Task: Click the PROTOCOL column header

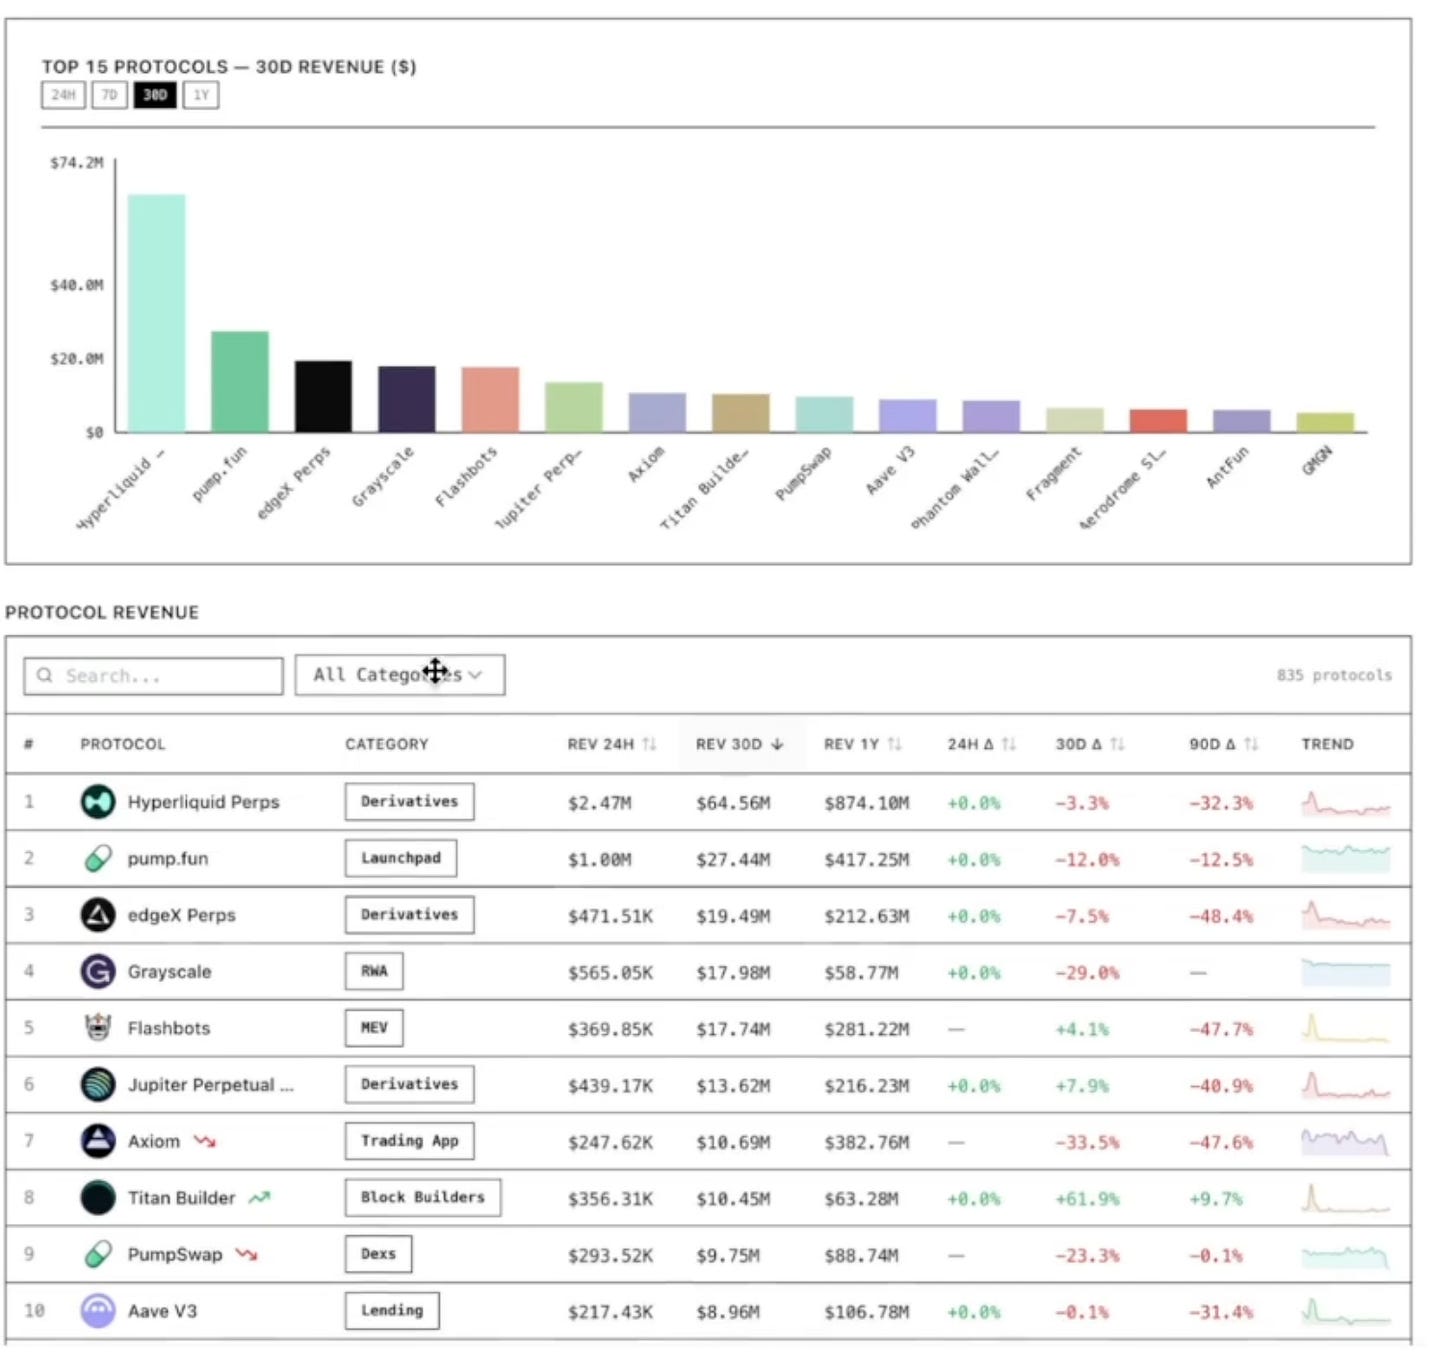Action: pos(123,744)
